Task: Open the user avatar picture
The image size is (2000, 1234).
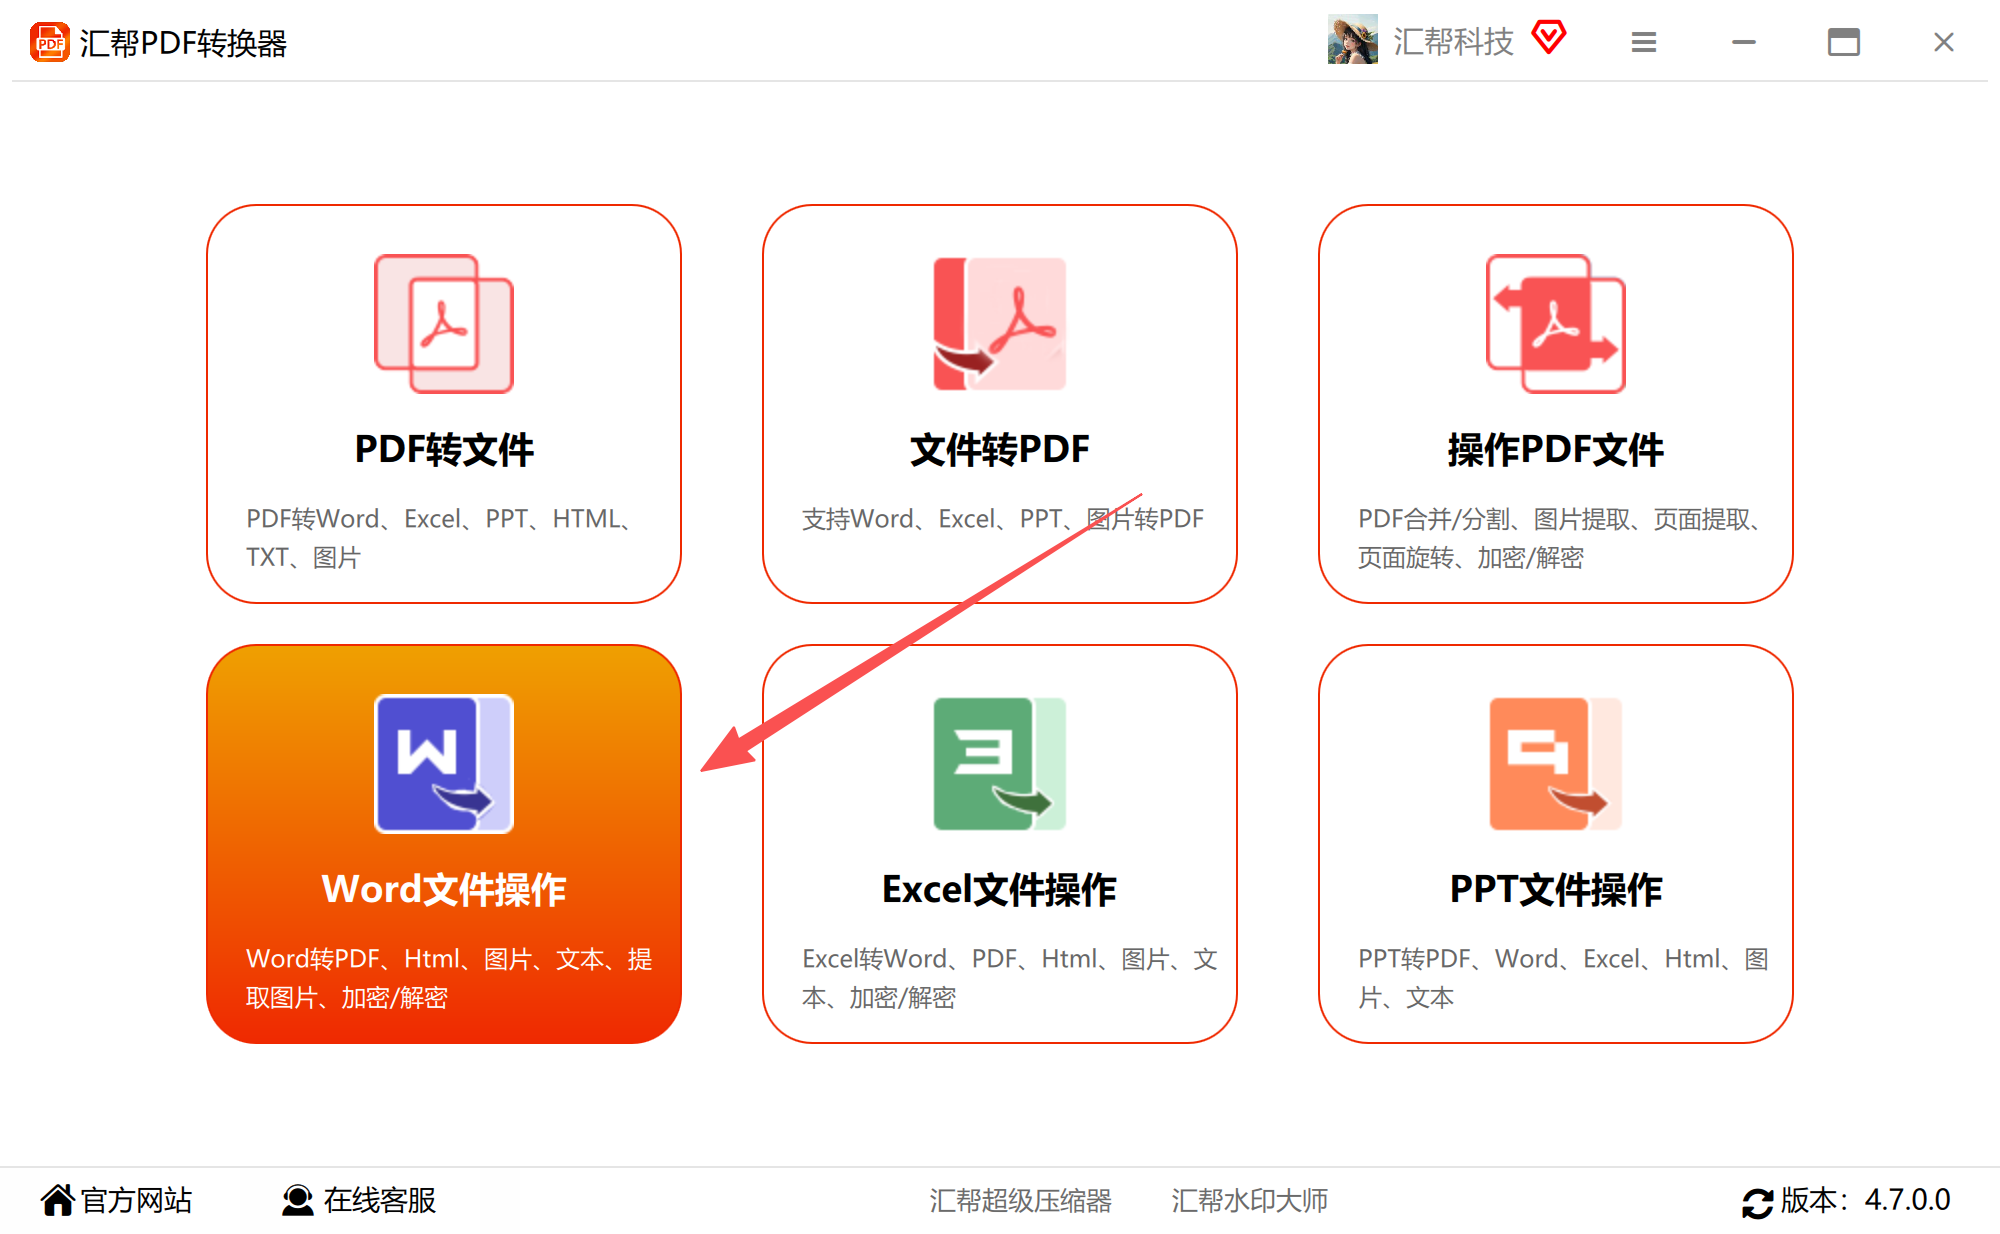Action: tap(1352, 40)
